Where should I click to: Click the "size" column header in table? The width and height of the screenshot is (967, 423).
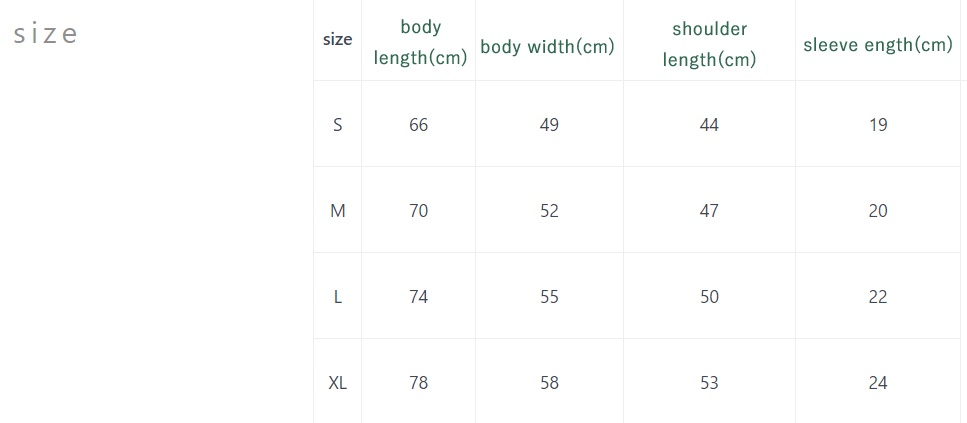(x=338, y=40)
